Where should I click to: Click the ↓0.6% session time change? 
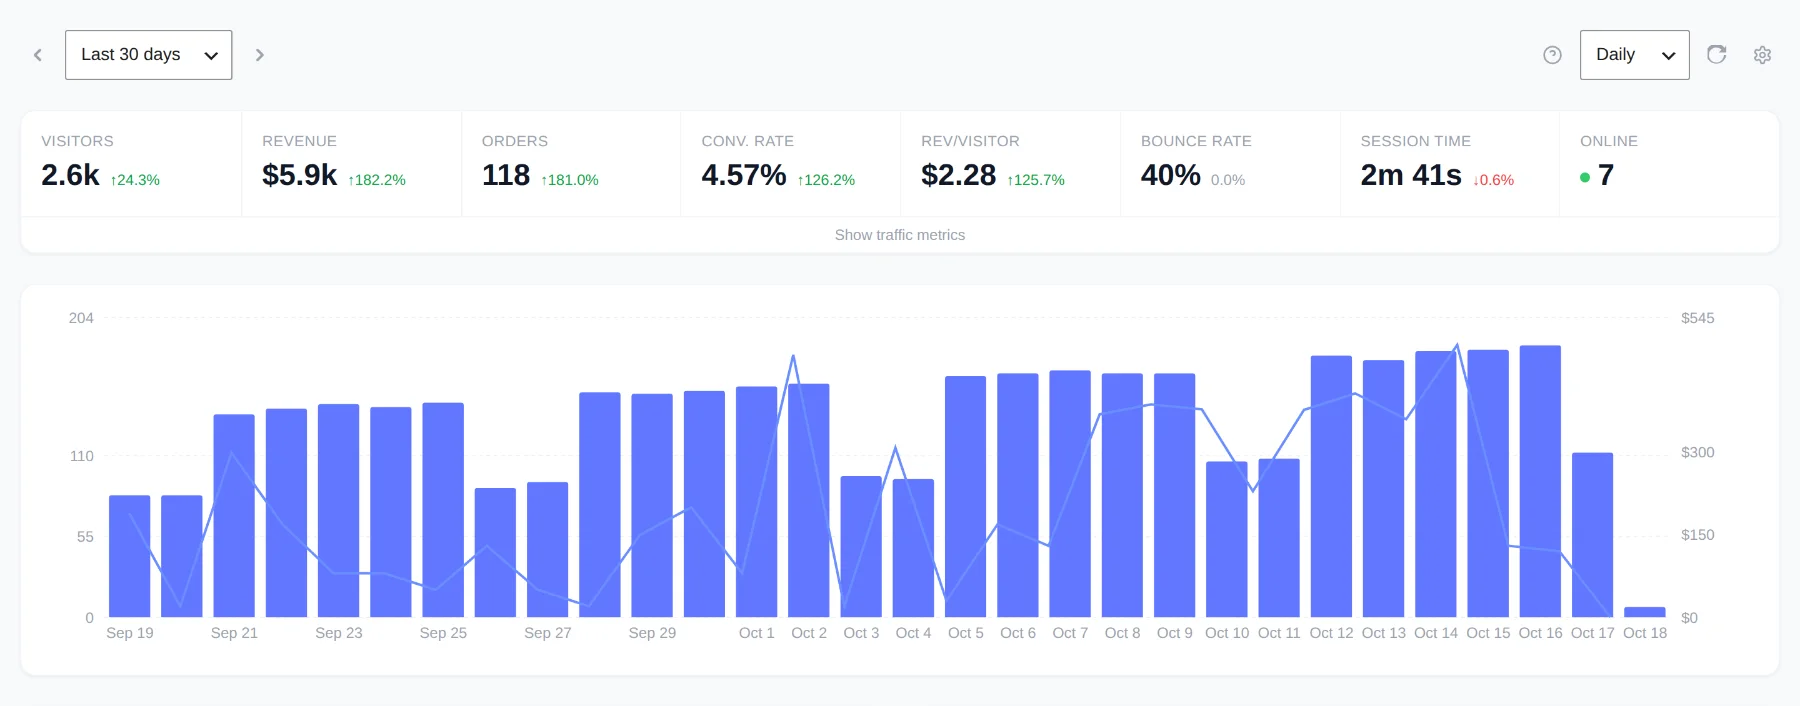(x=1493, y=180)
